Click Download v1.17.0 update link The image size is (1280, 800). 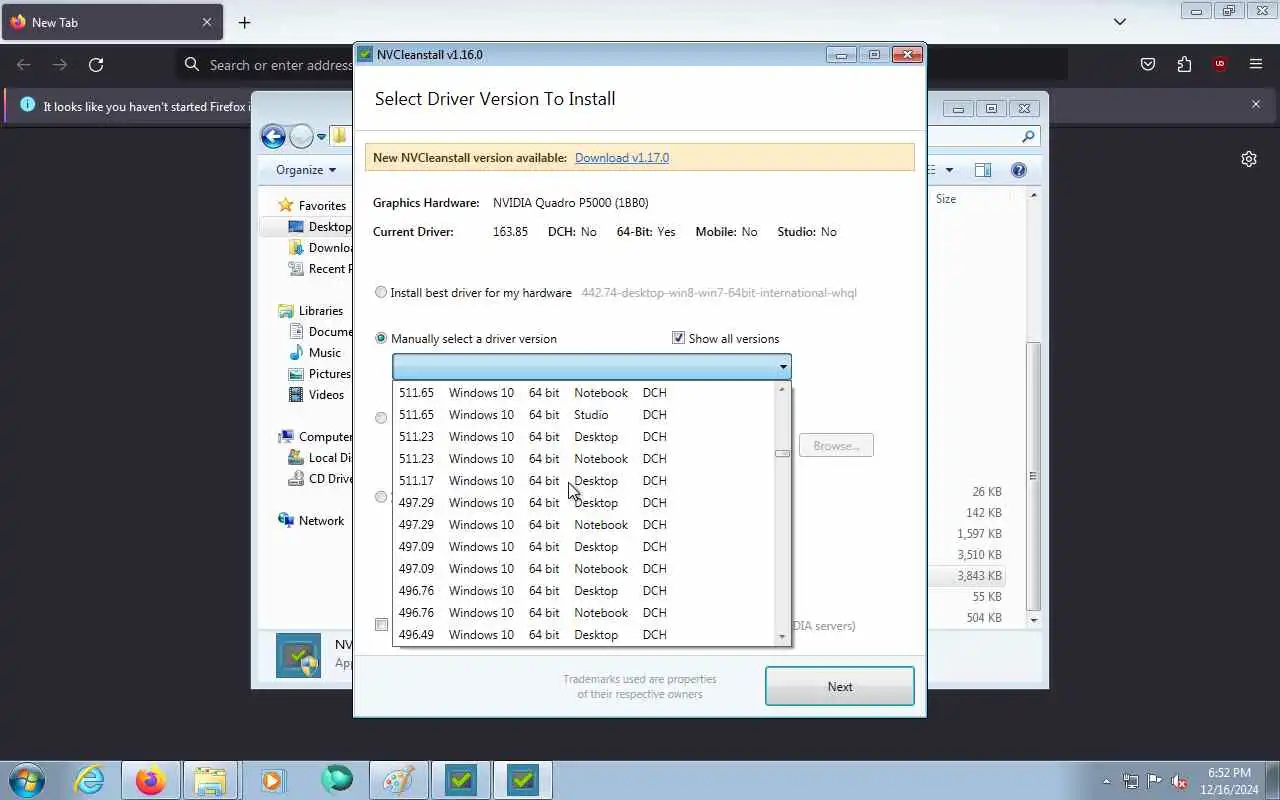click(622, 158)
